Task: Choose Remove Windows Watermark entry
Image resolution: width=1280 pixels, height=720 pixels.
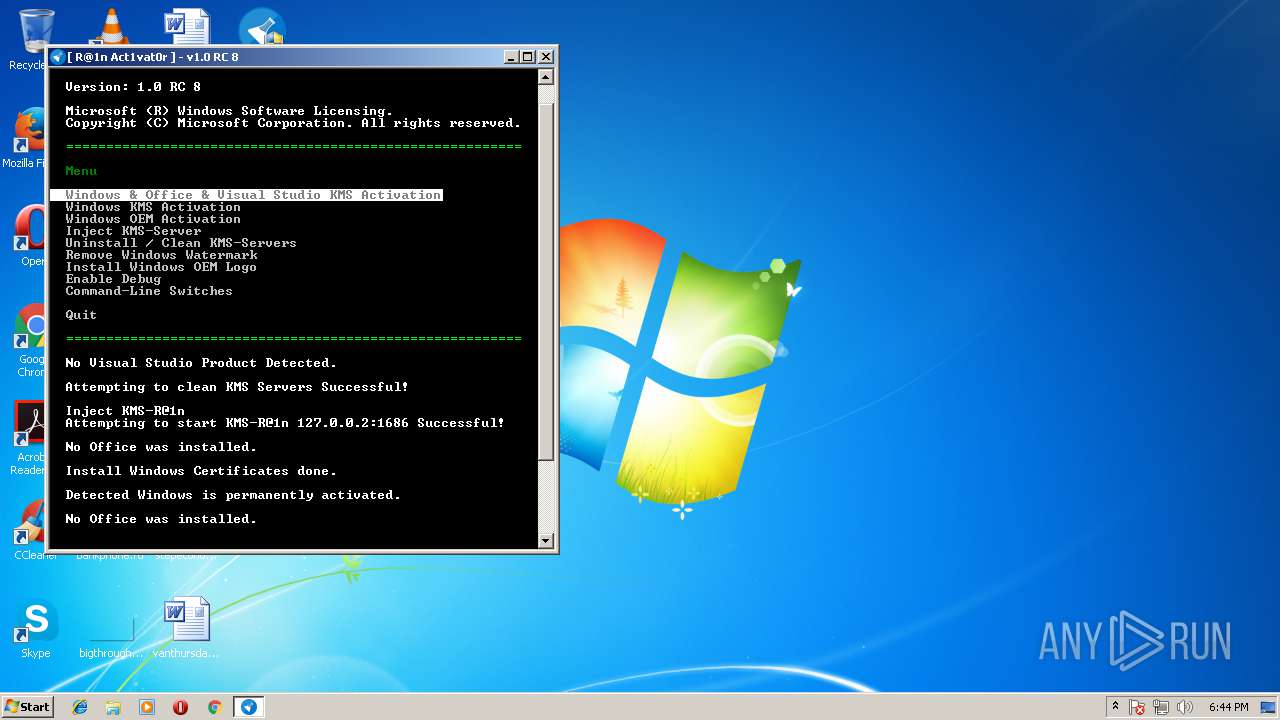Action: pos(161,255)
